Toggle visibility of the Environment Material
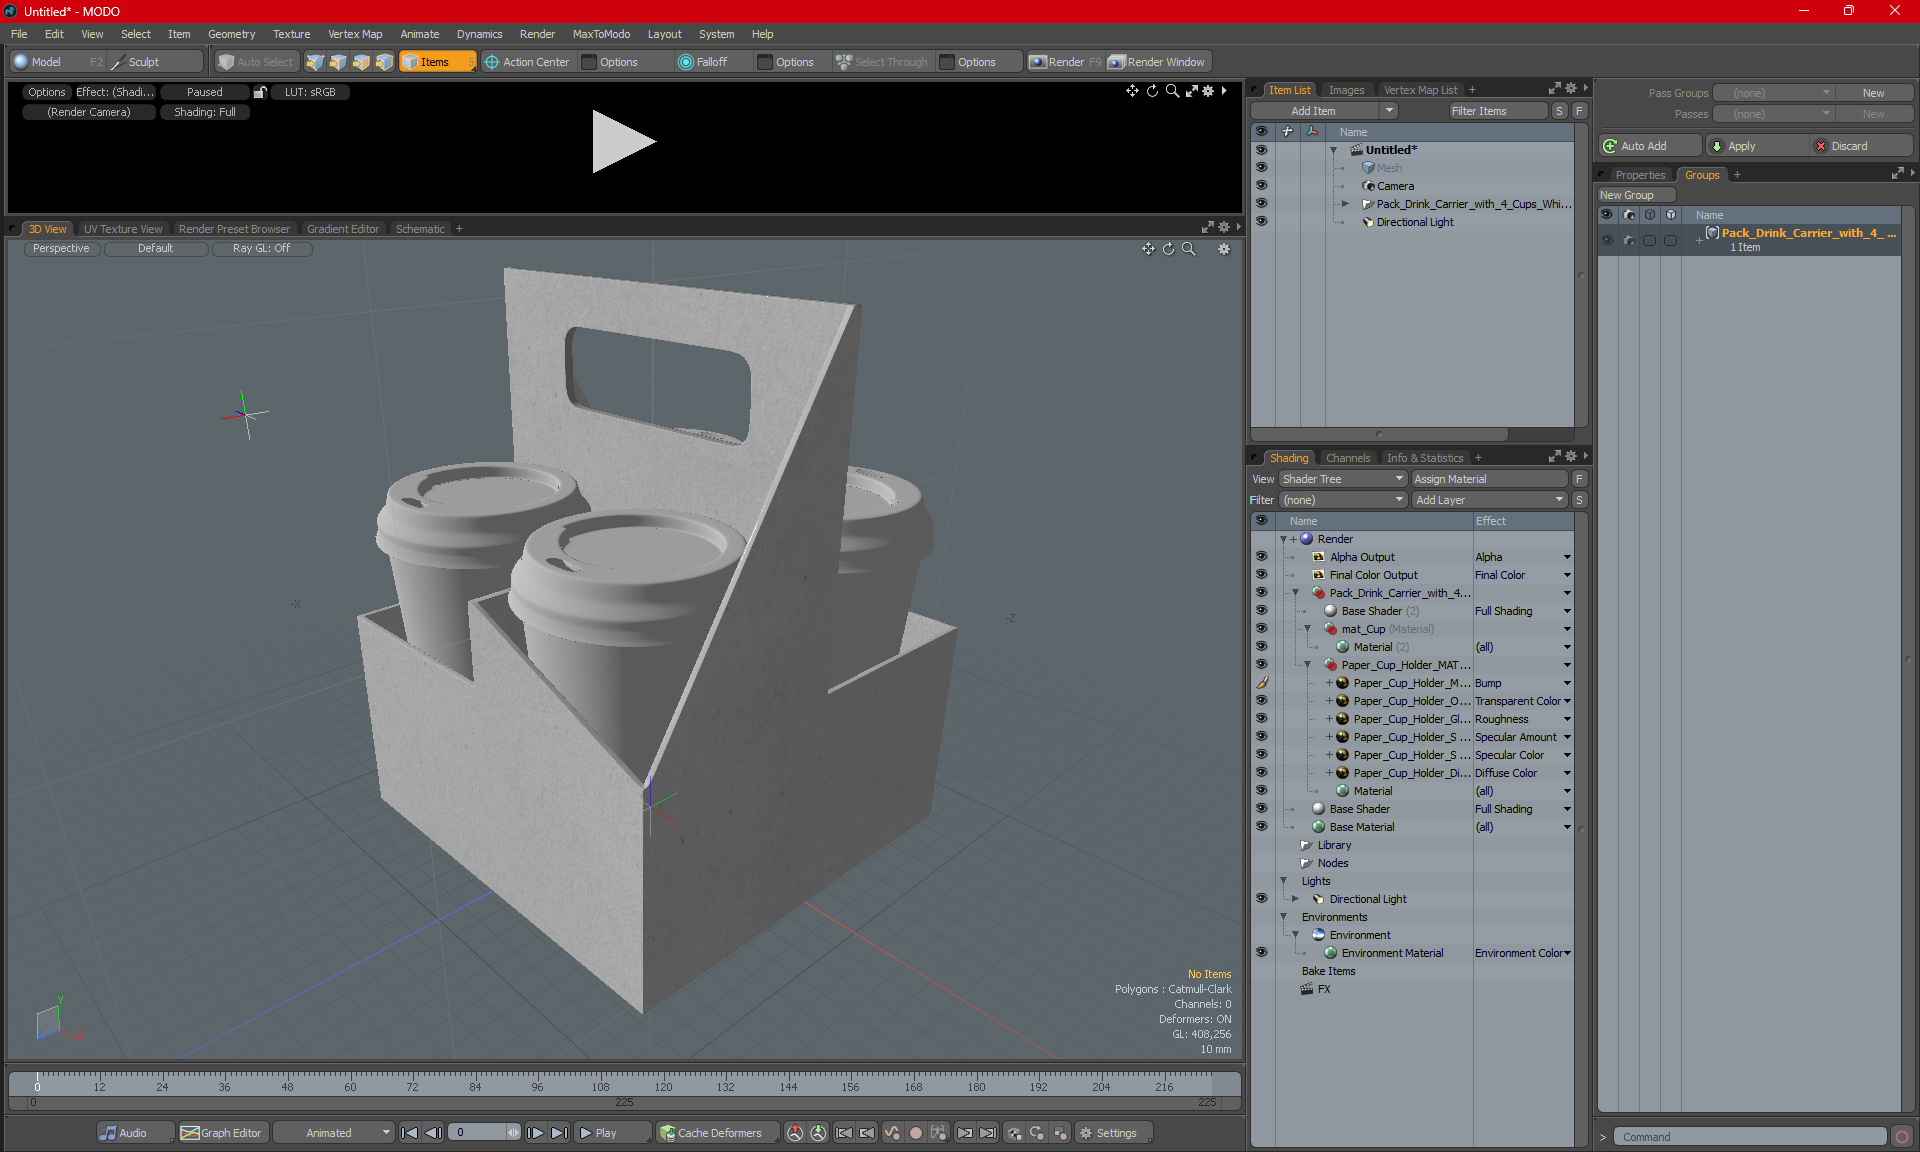This screenshot has height=1152, width=1920. [x=1261, y=953]
